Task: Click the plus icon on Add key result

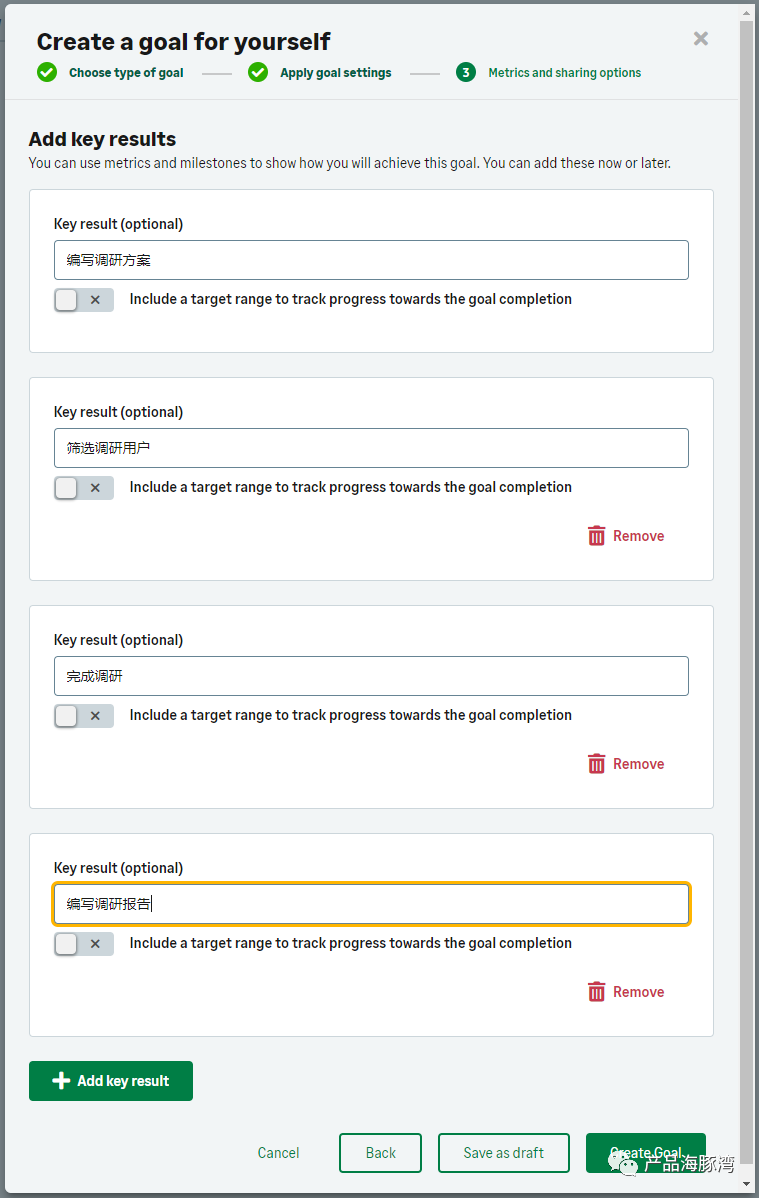Action: [x=61, y=1080]
